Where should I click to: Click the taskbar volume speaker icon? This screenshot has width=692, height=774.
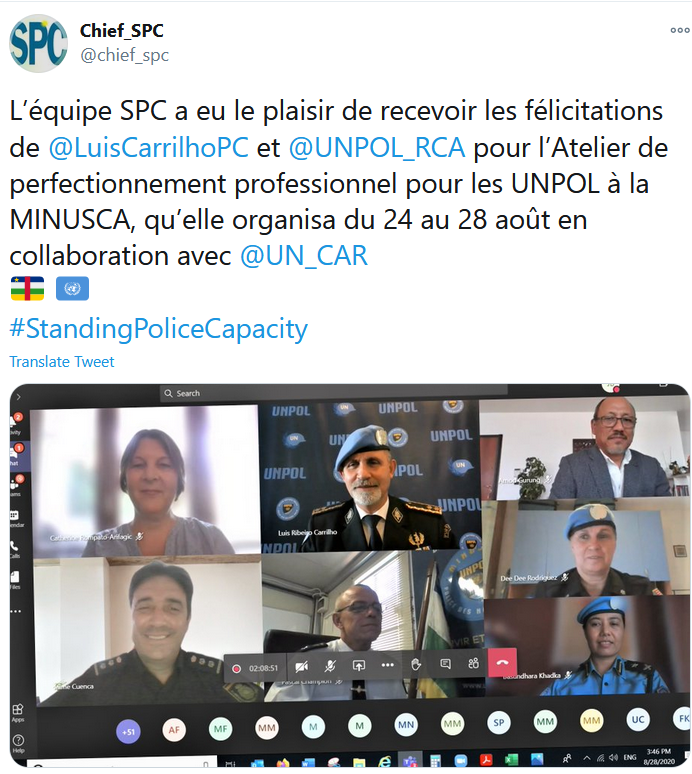pyautogui.click(x=614, y=757)
